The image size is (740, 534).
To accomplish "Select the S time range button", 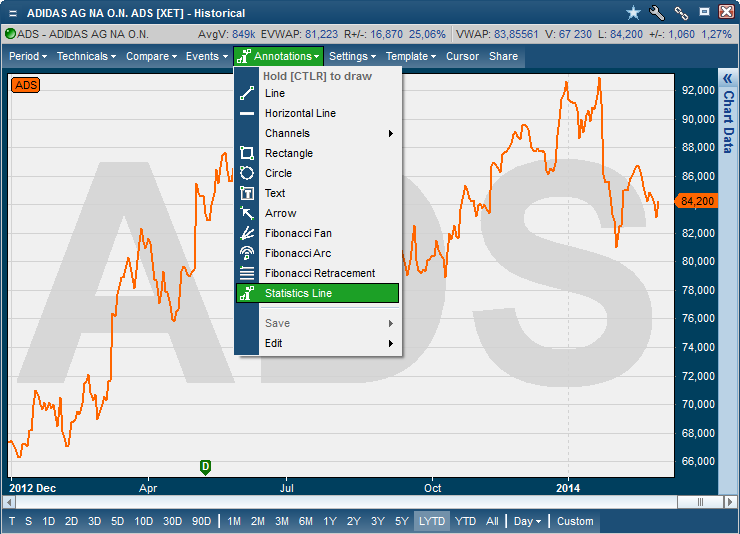I will tap(28, 521).
